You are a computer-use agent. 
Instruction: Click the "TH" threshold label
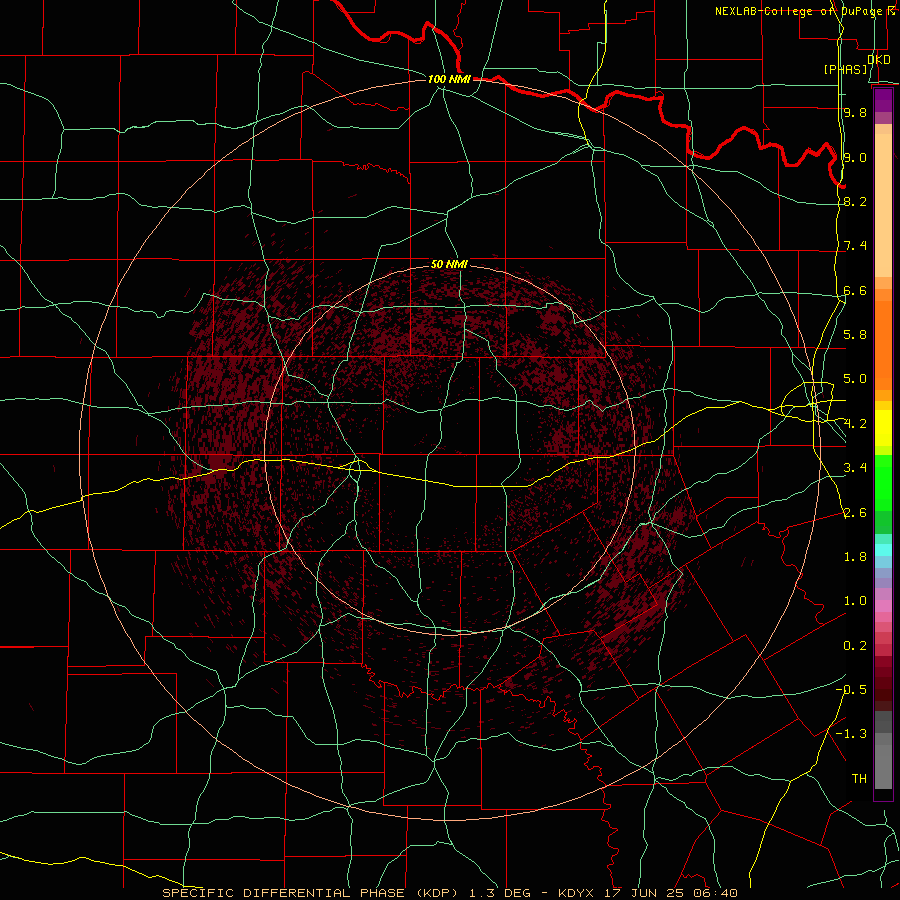(x=859, y=779)
